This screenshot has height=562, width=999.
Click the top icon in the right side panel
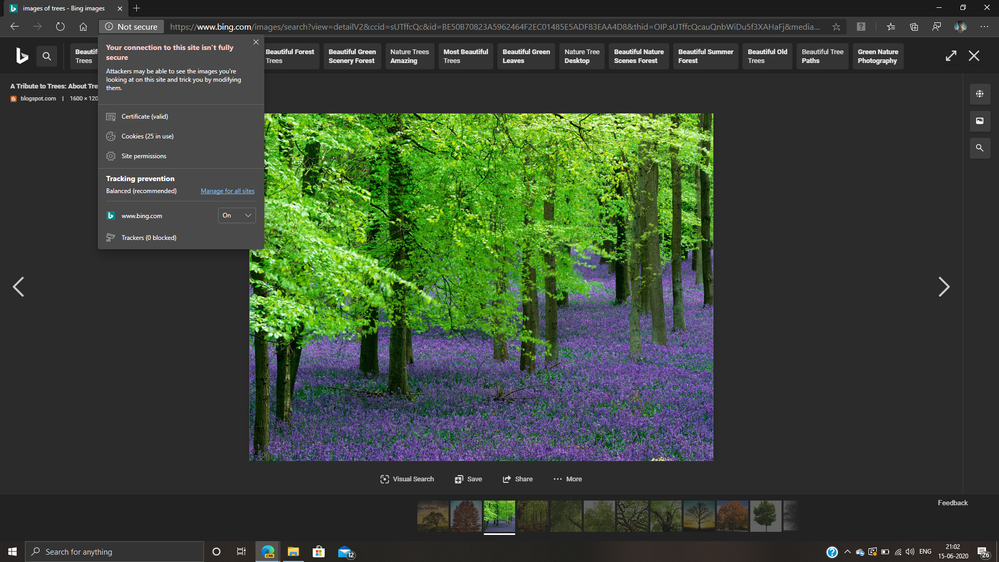click(980, 94)
